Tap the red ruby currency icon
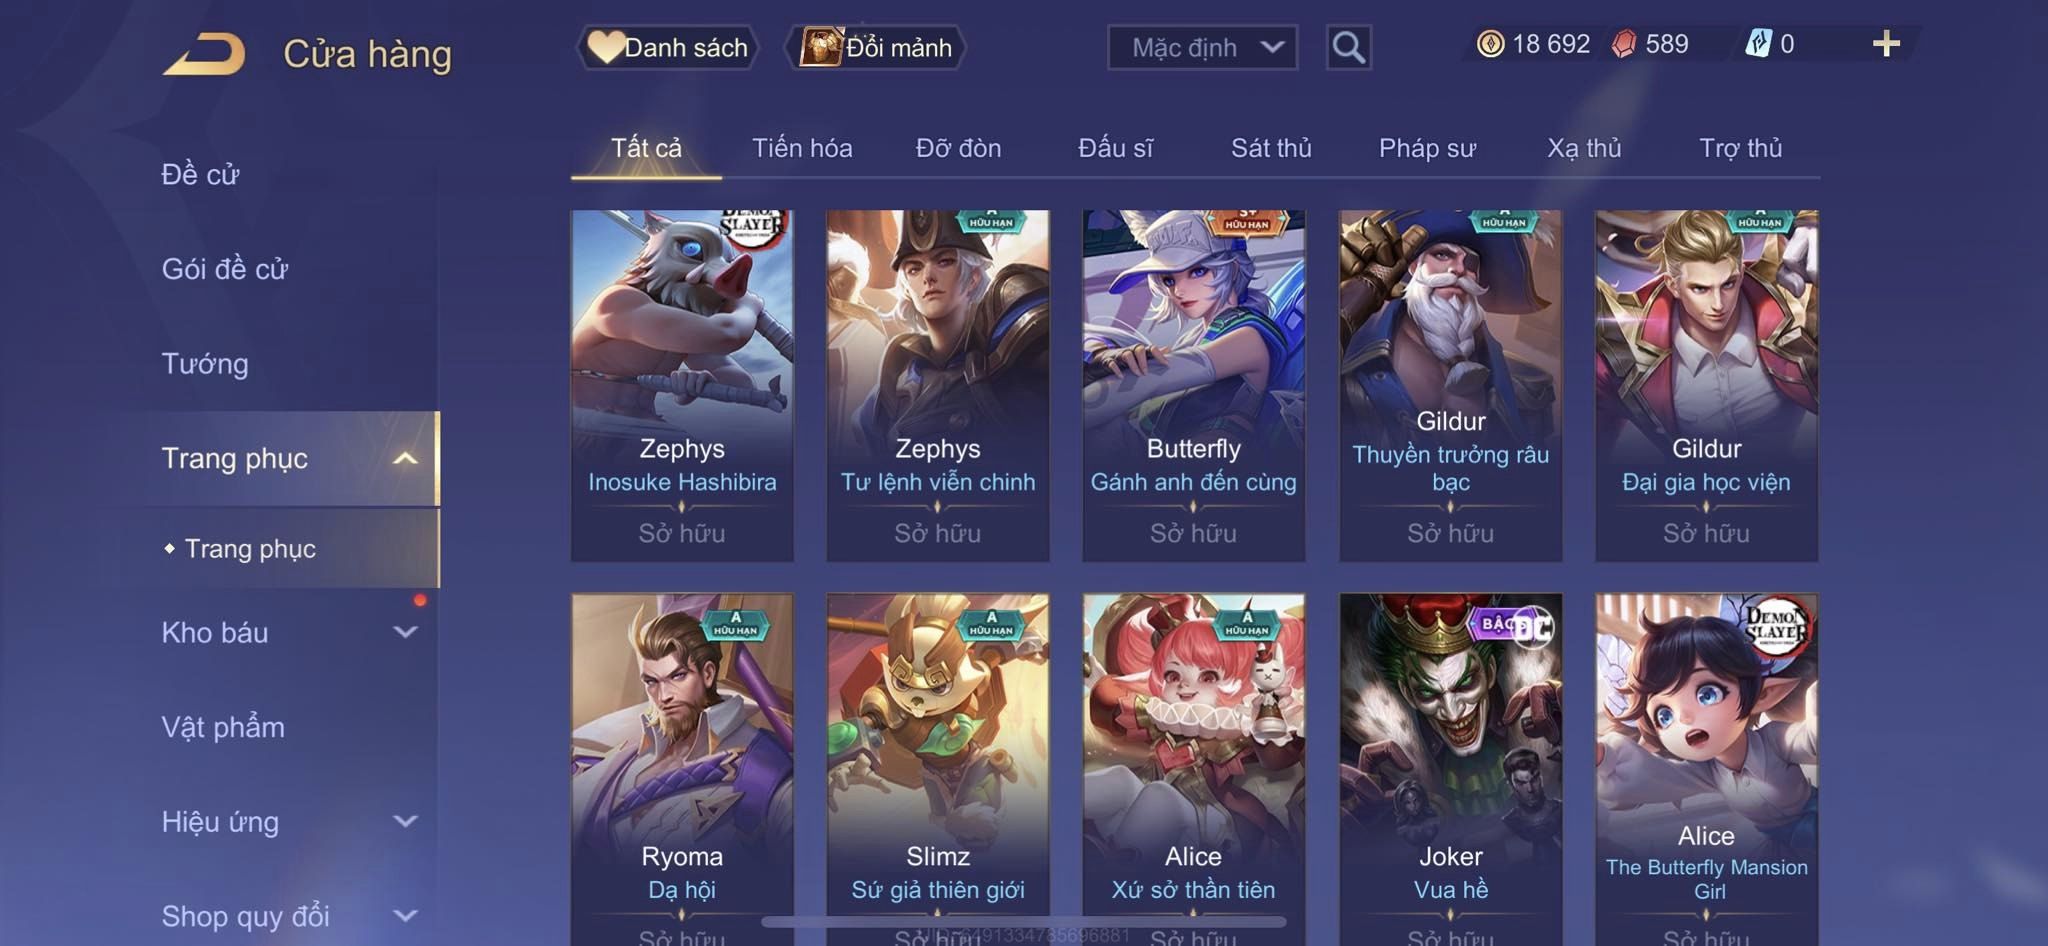 pos(1624,44)
